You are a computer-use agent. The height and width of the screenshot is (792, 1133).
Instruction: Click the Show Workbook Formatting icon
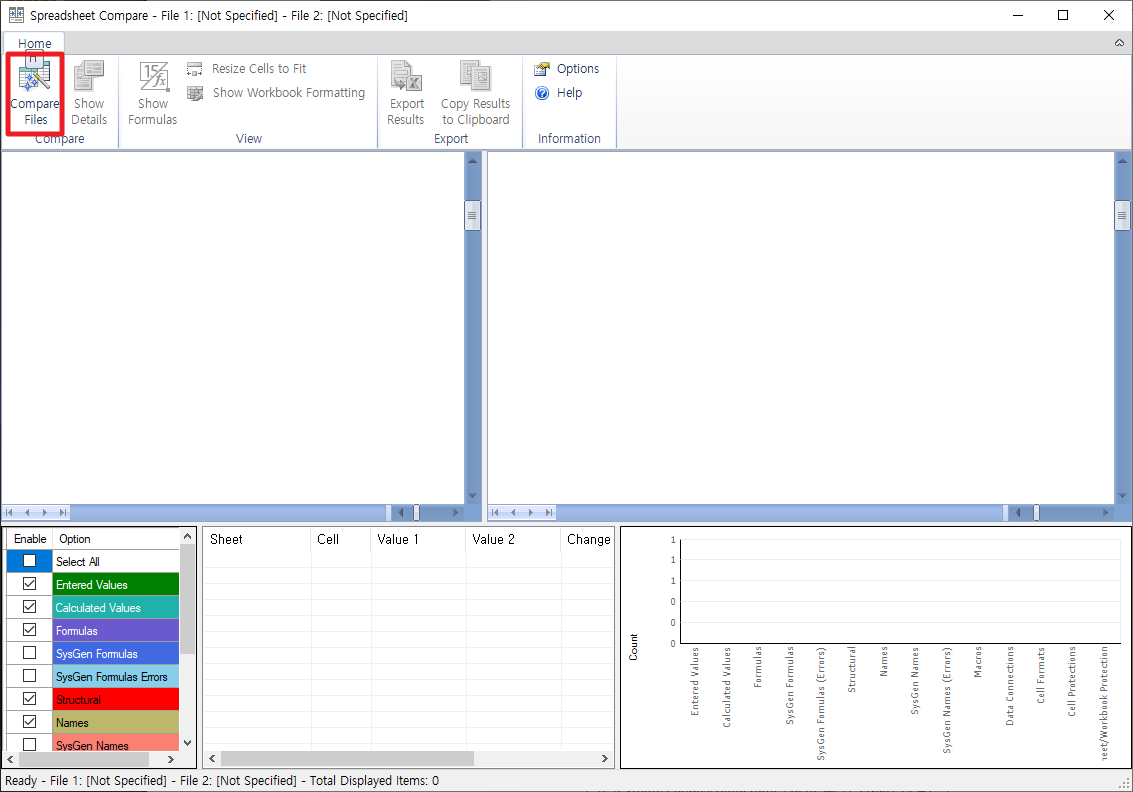[194, 93]
